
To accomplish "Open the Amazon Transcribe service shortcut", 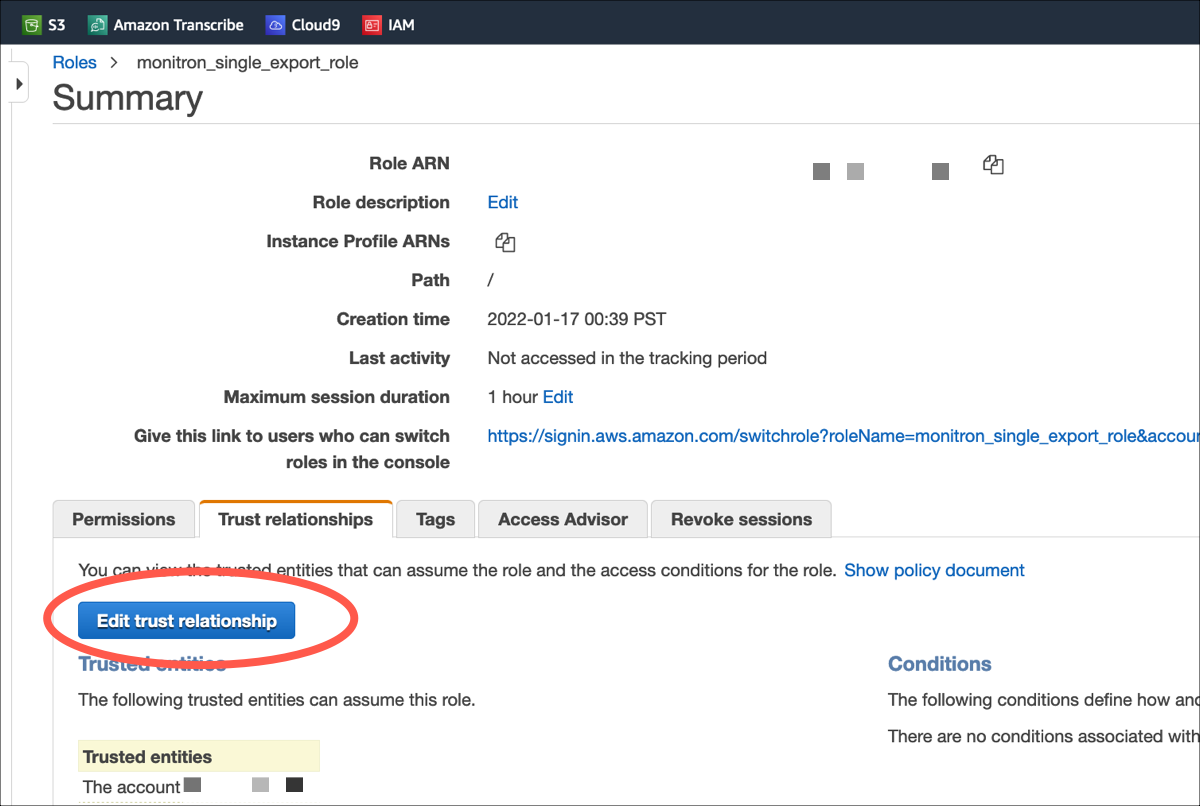I will (x=166, y=24).
